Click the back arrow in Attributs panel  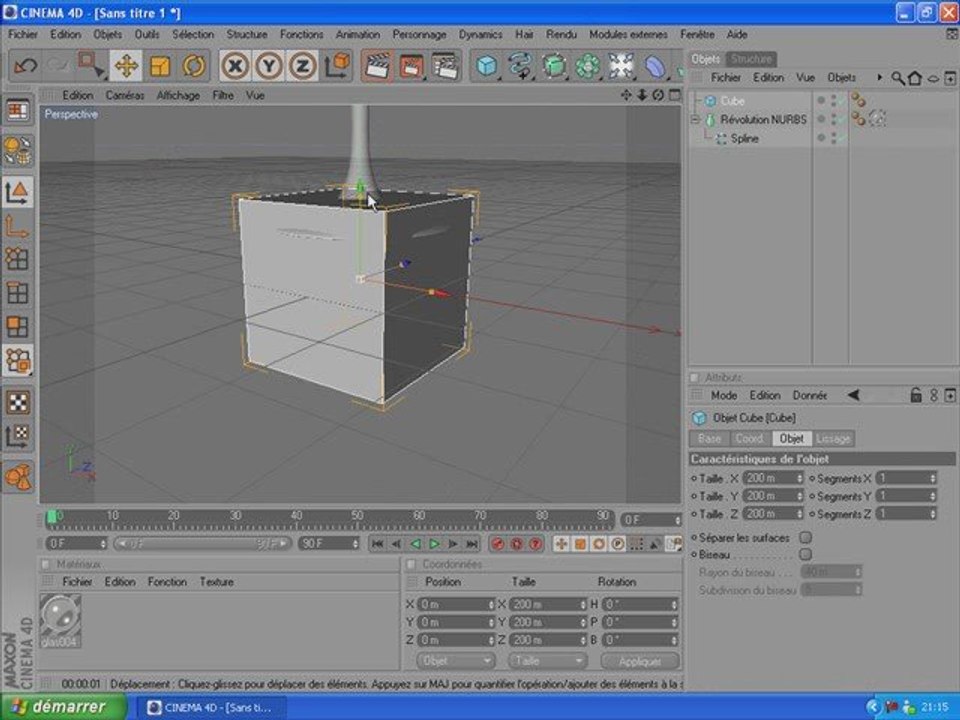pos(853,396)
